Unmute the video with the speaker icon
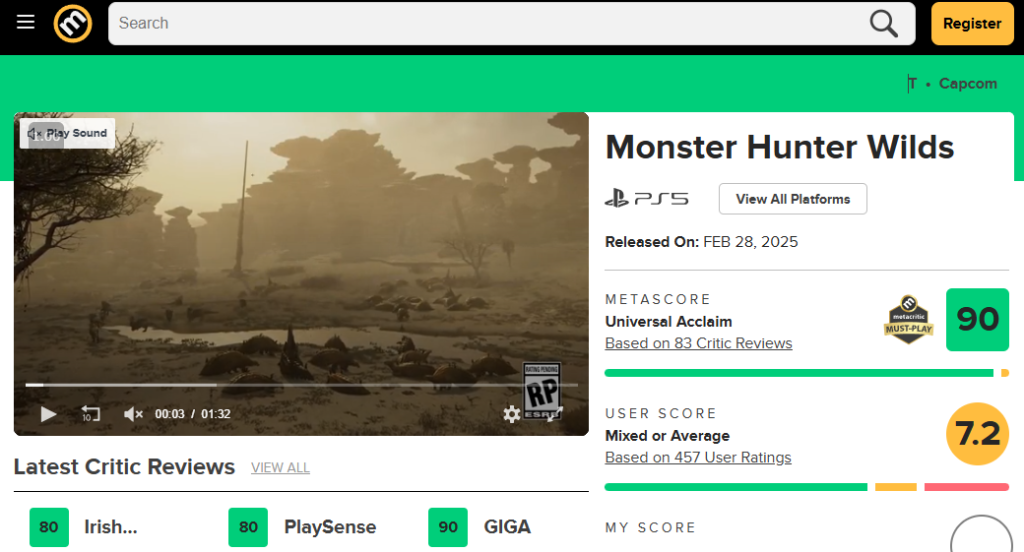The width and height of the screenshot is (1024, 552). [x=133, y=414]
